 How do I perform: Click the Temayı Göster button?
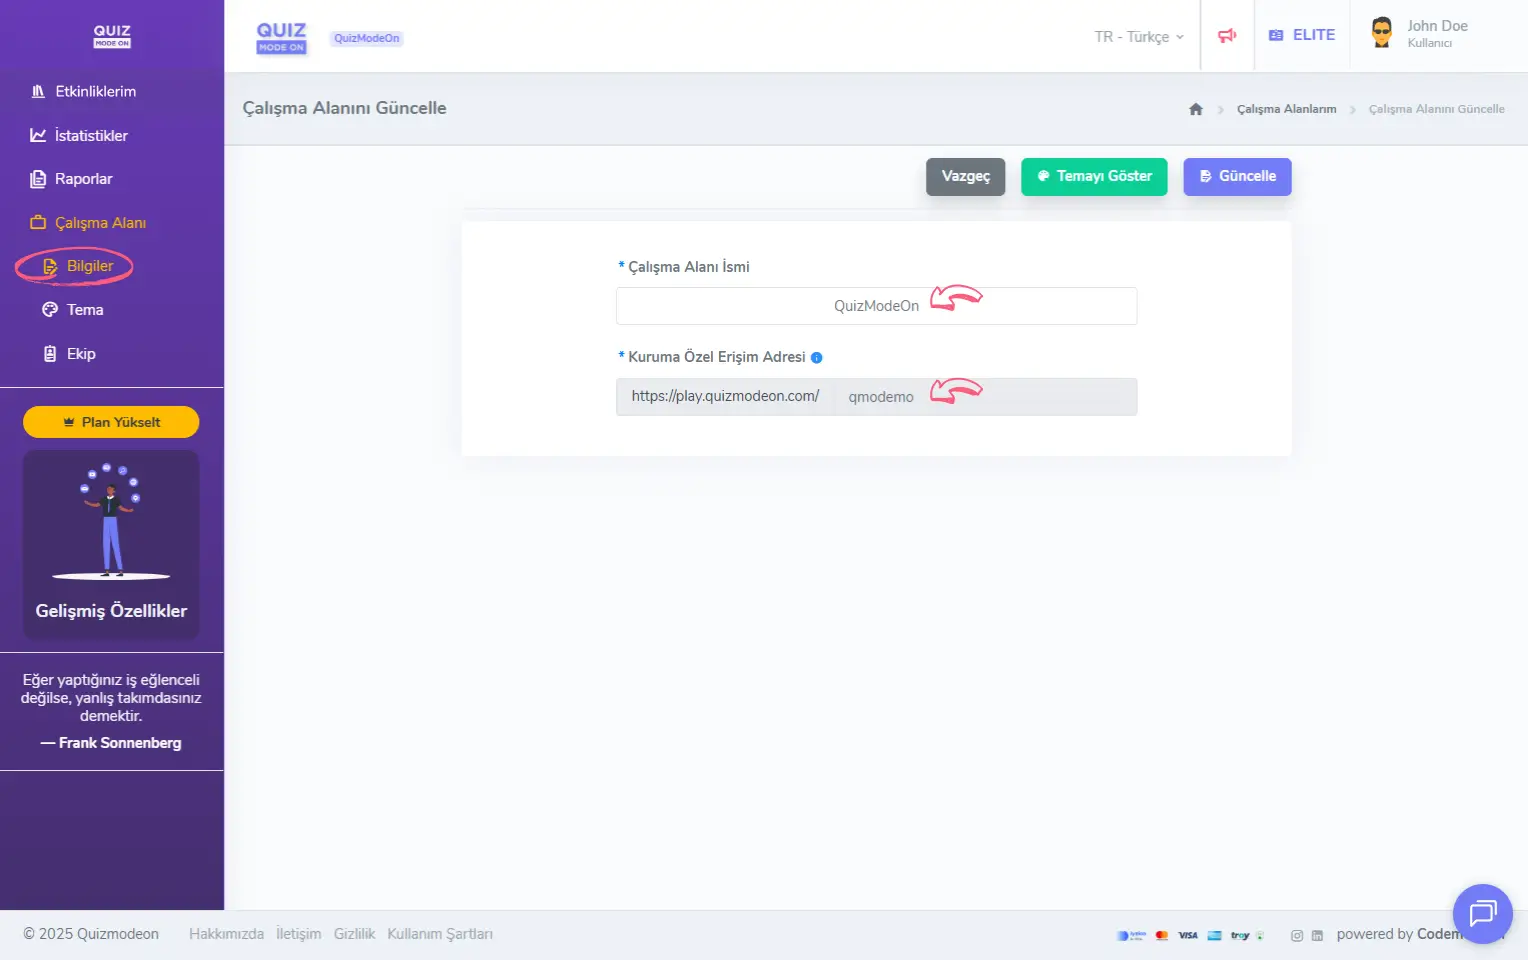coord(1094,177)
